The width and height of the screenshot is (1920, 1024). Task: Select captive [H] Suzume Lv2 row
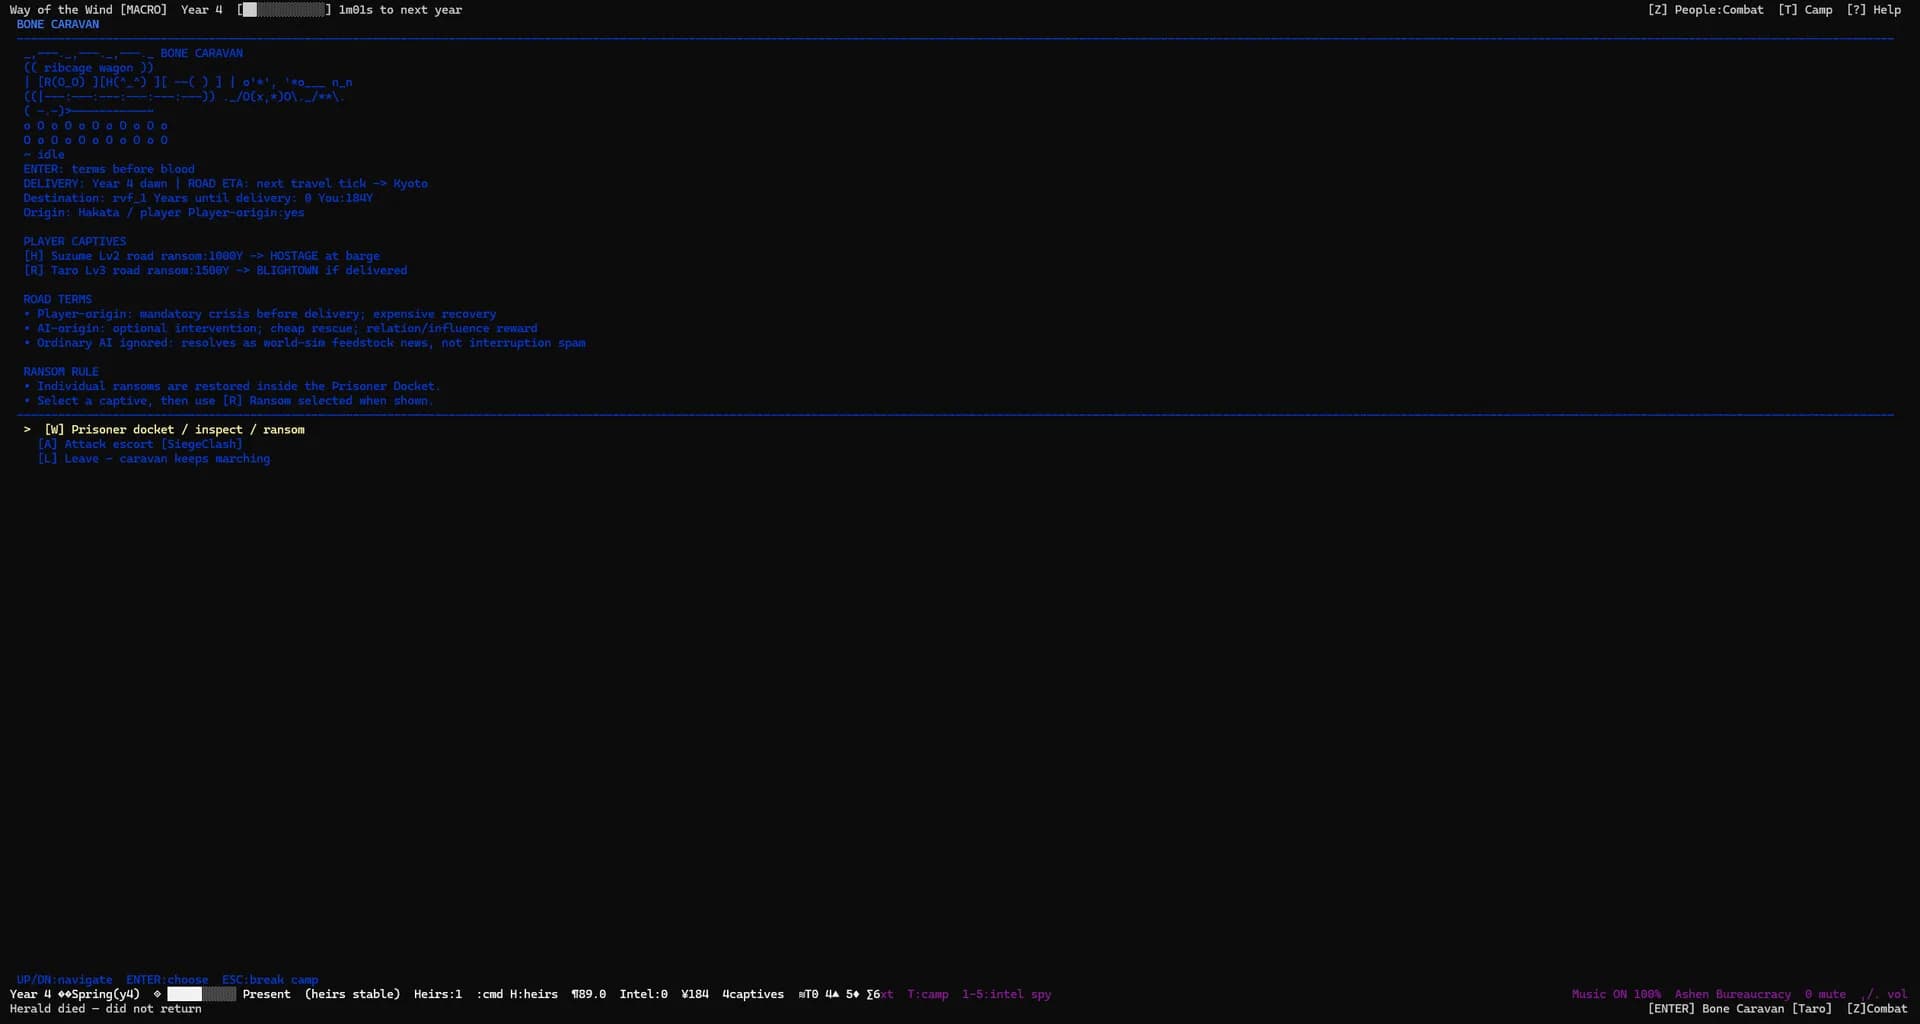pos(201,256)
